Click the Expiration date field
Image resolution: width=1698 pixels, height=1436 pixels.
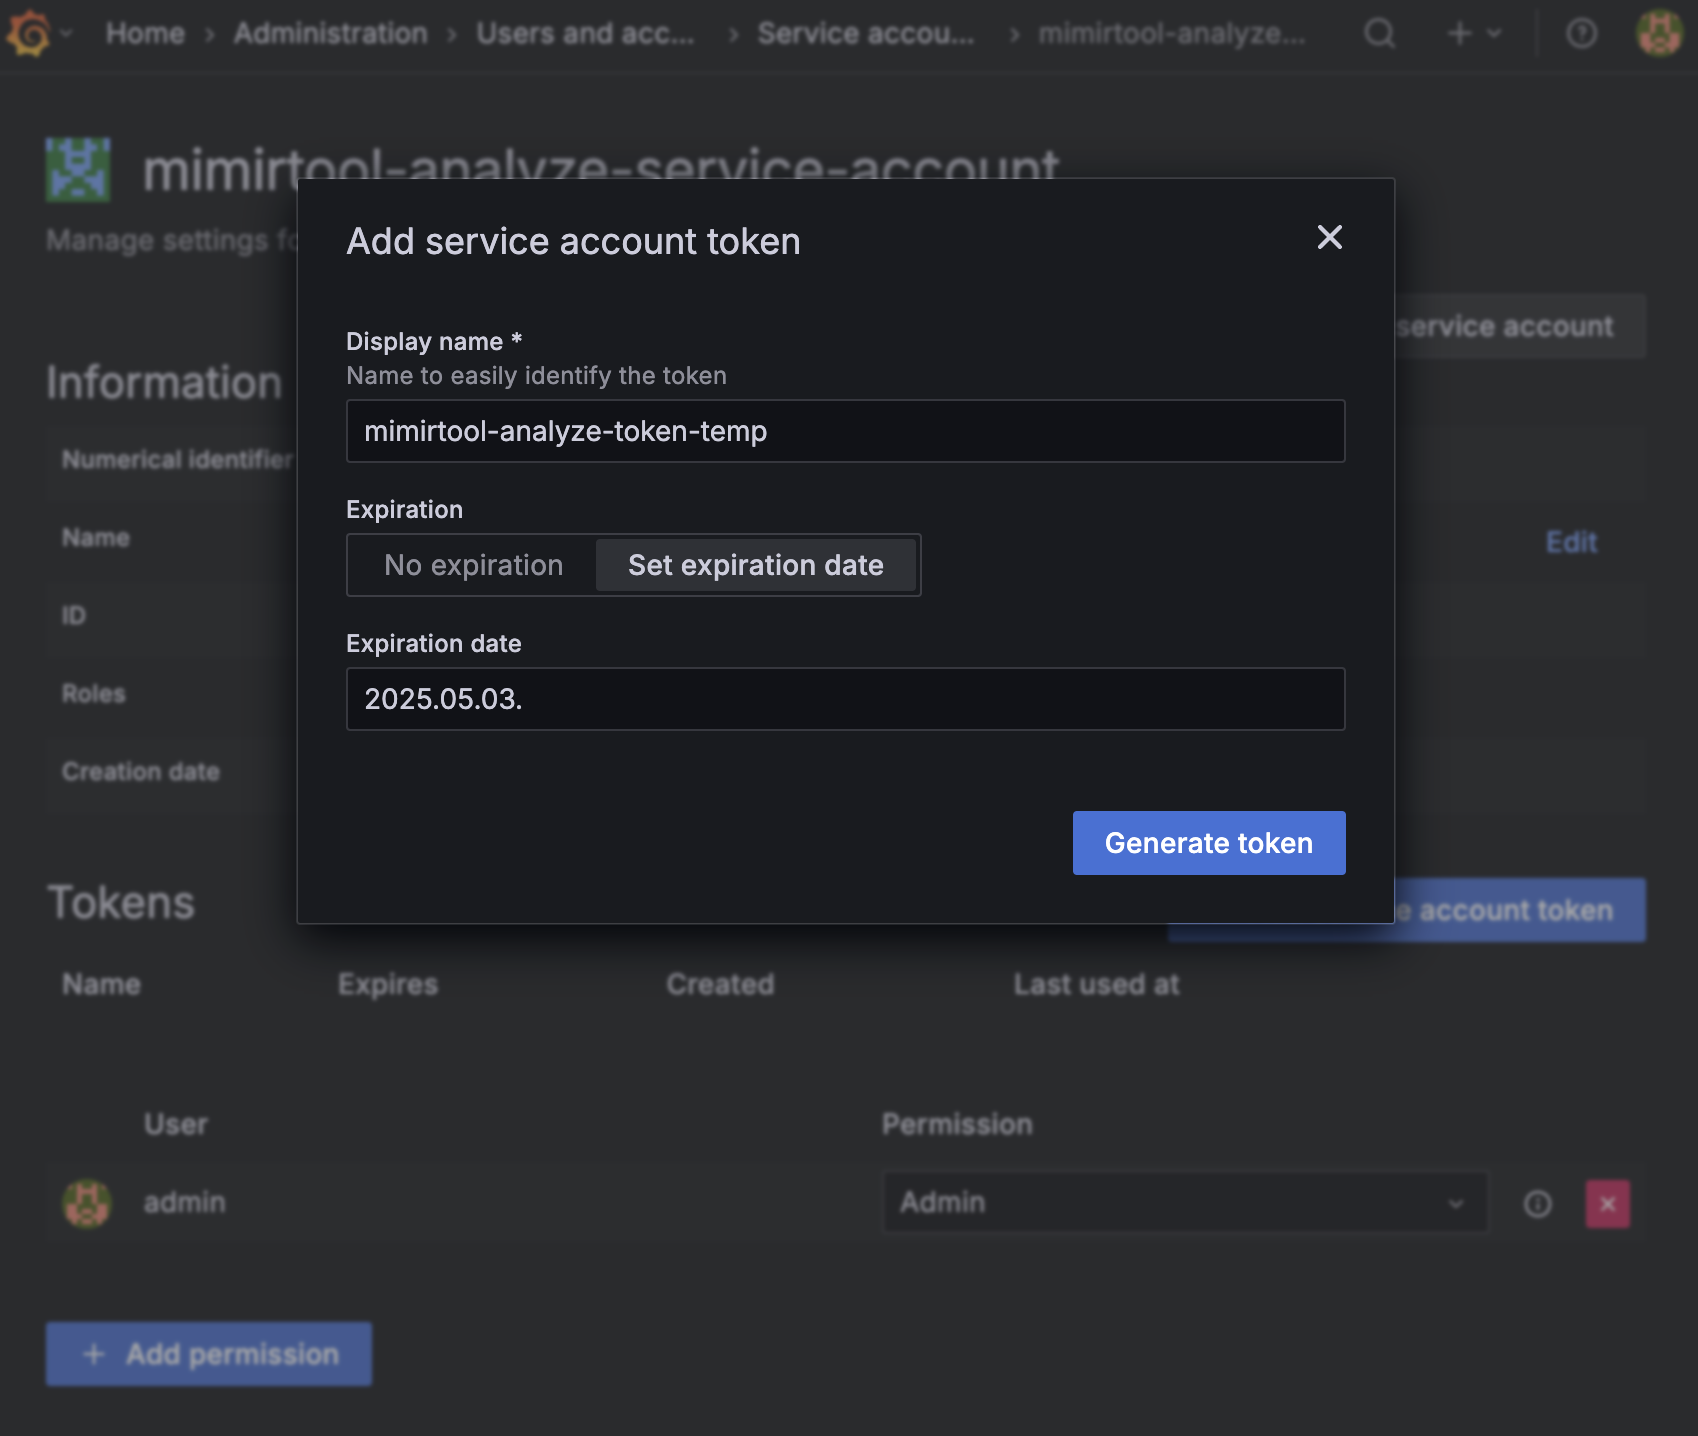[x=845, y=698]
